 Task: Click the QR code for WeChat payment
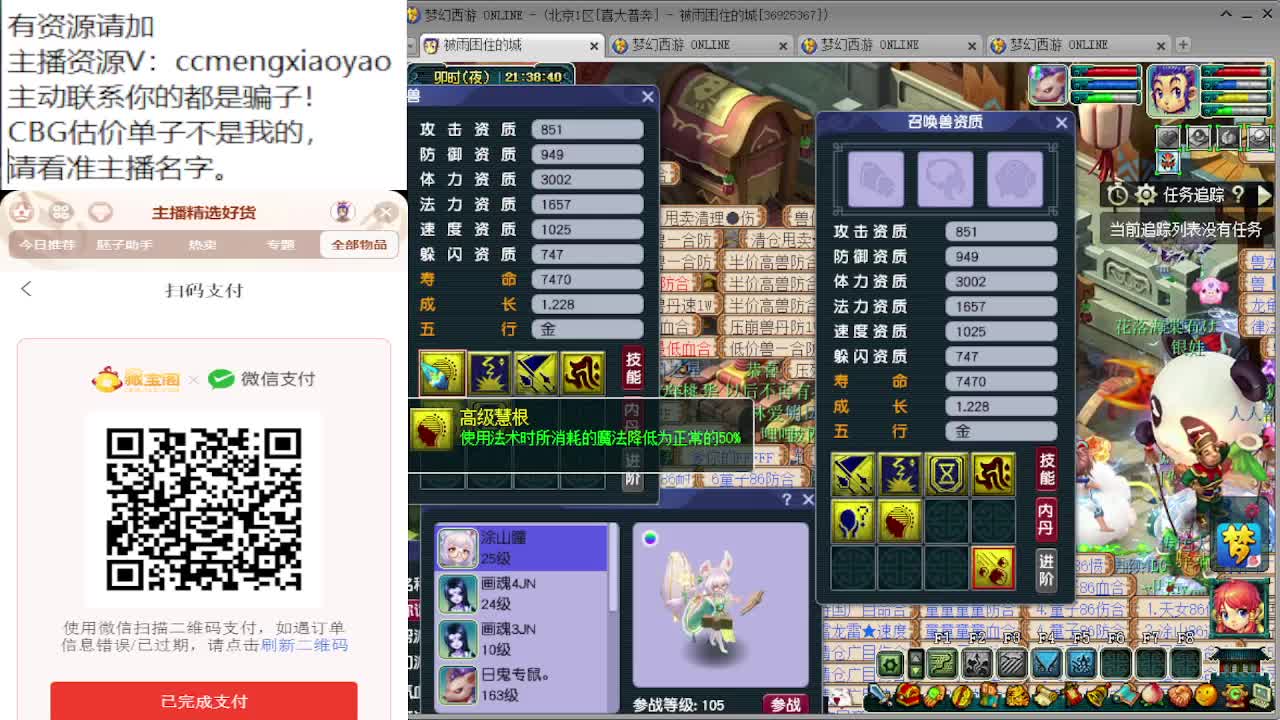pos(204,509)
